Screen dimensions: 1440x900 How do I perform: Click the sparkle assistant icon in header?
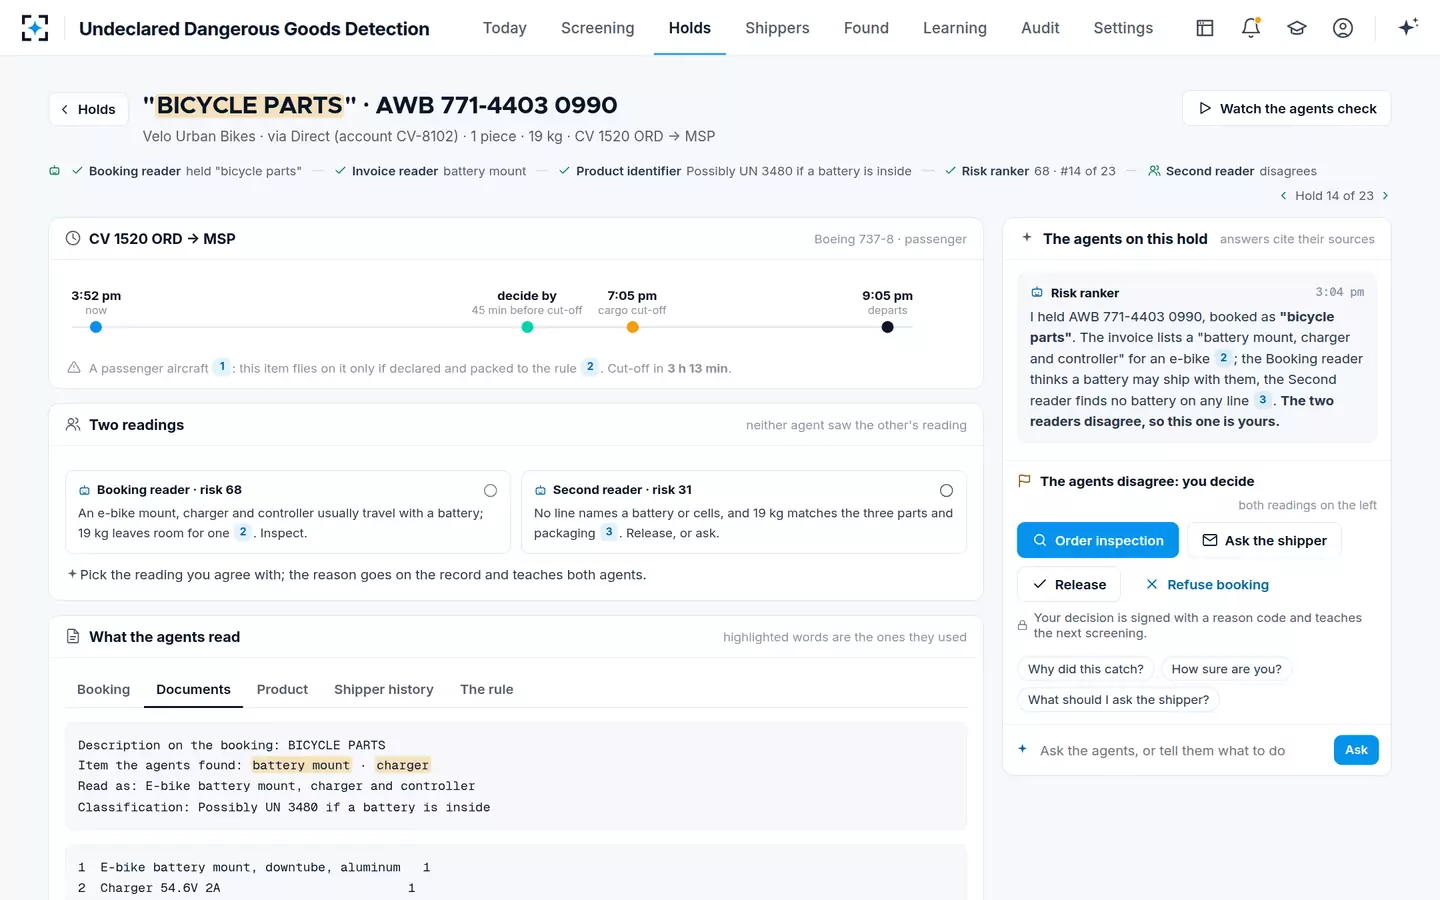tap(1408, 27)
